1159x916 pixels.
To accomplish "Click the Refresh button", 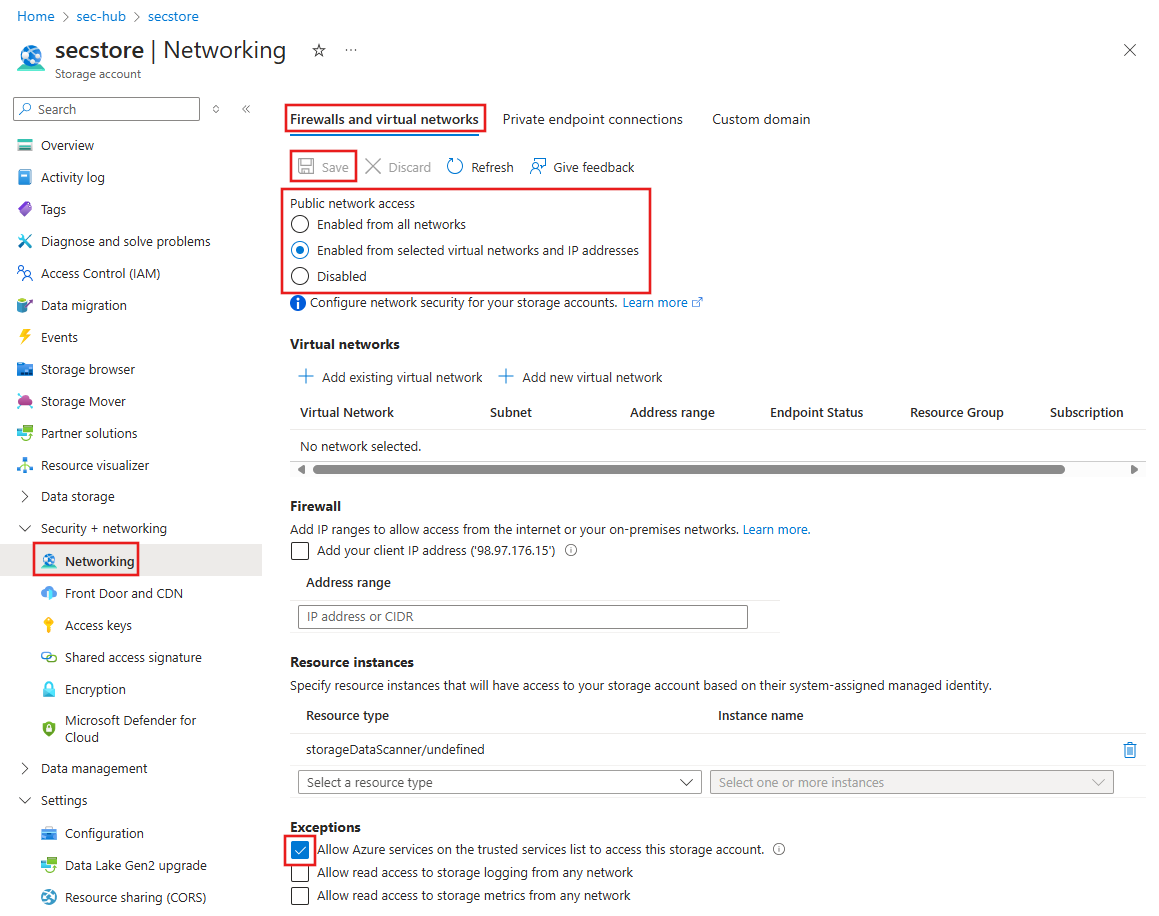I will click(x=480, y=167).
